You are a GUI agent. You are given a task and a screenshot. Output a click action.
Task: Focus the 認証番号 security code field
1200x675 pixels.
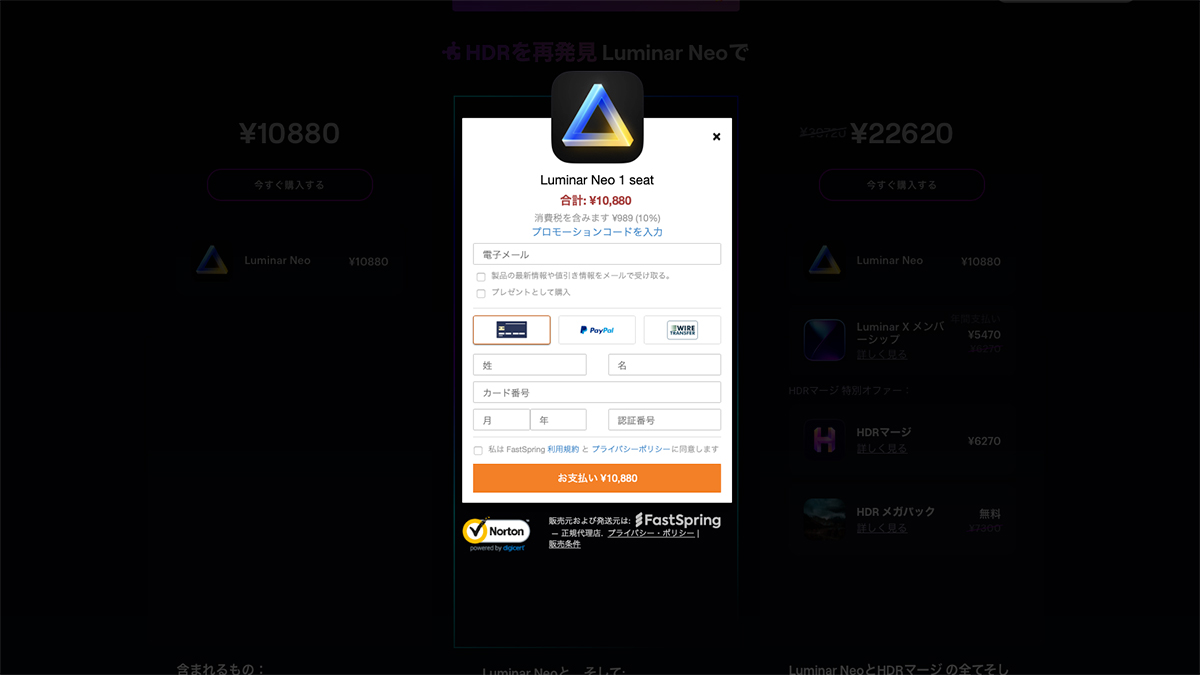[664, 420]
